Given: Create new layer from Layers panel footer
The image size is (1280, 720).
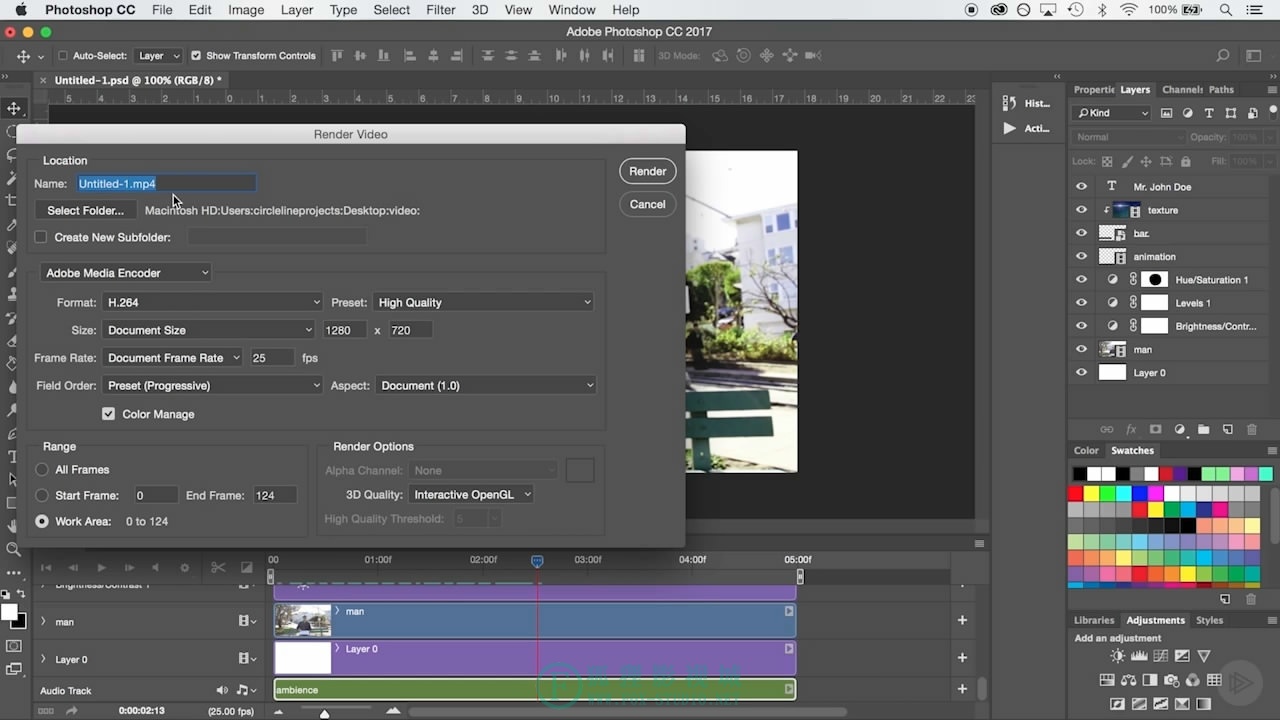Looking at the screenshot, I should [1228, 429].
